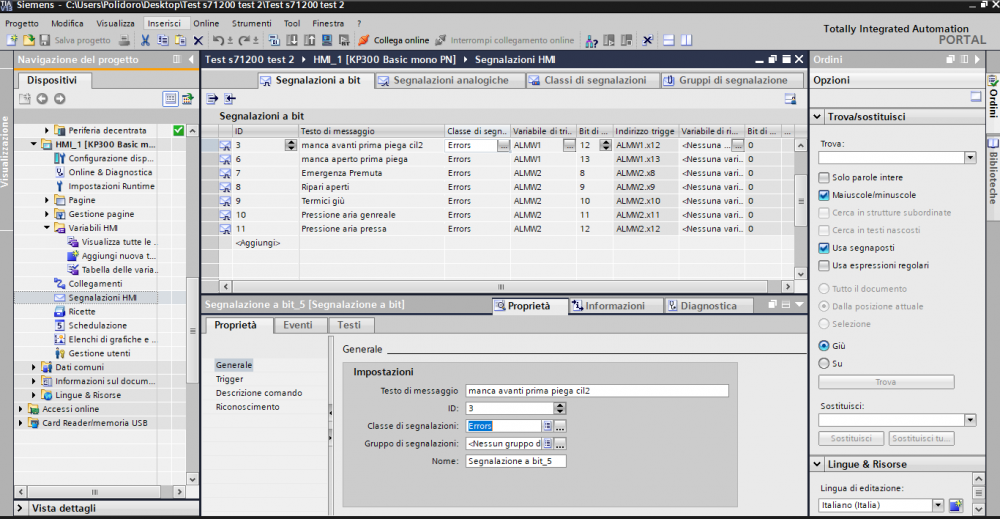The width and height of the screenshot is (1000, 519).
Task: Click the Start simulation icon
Action: click(327, 40)
